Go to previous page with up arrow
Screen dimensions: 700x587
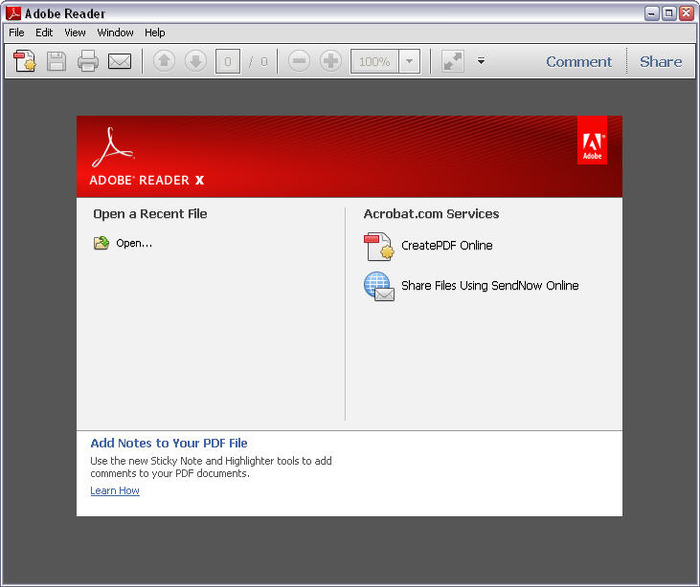(x=164, y=61)
